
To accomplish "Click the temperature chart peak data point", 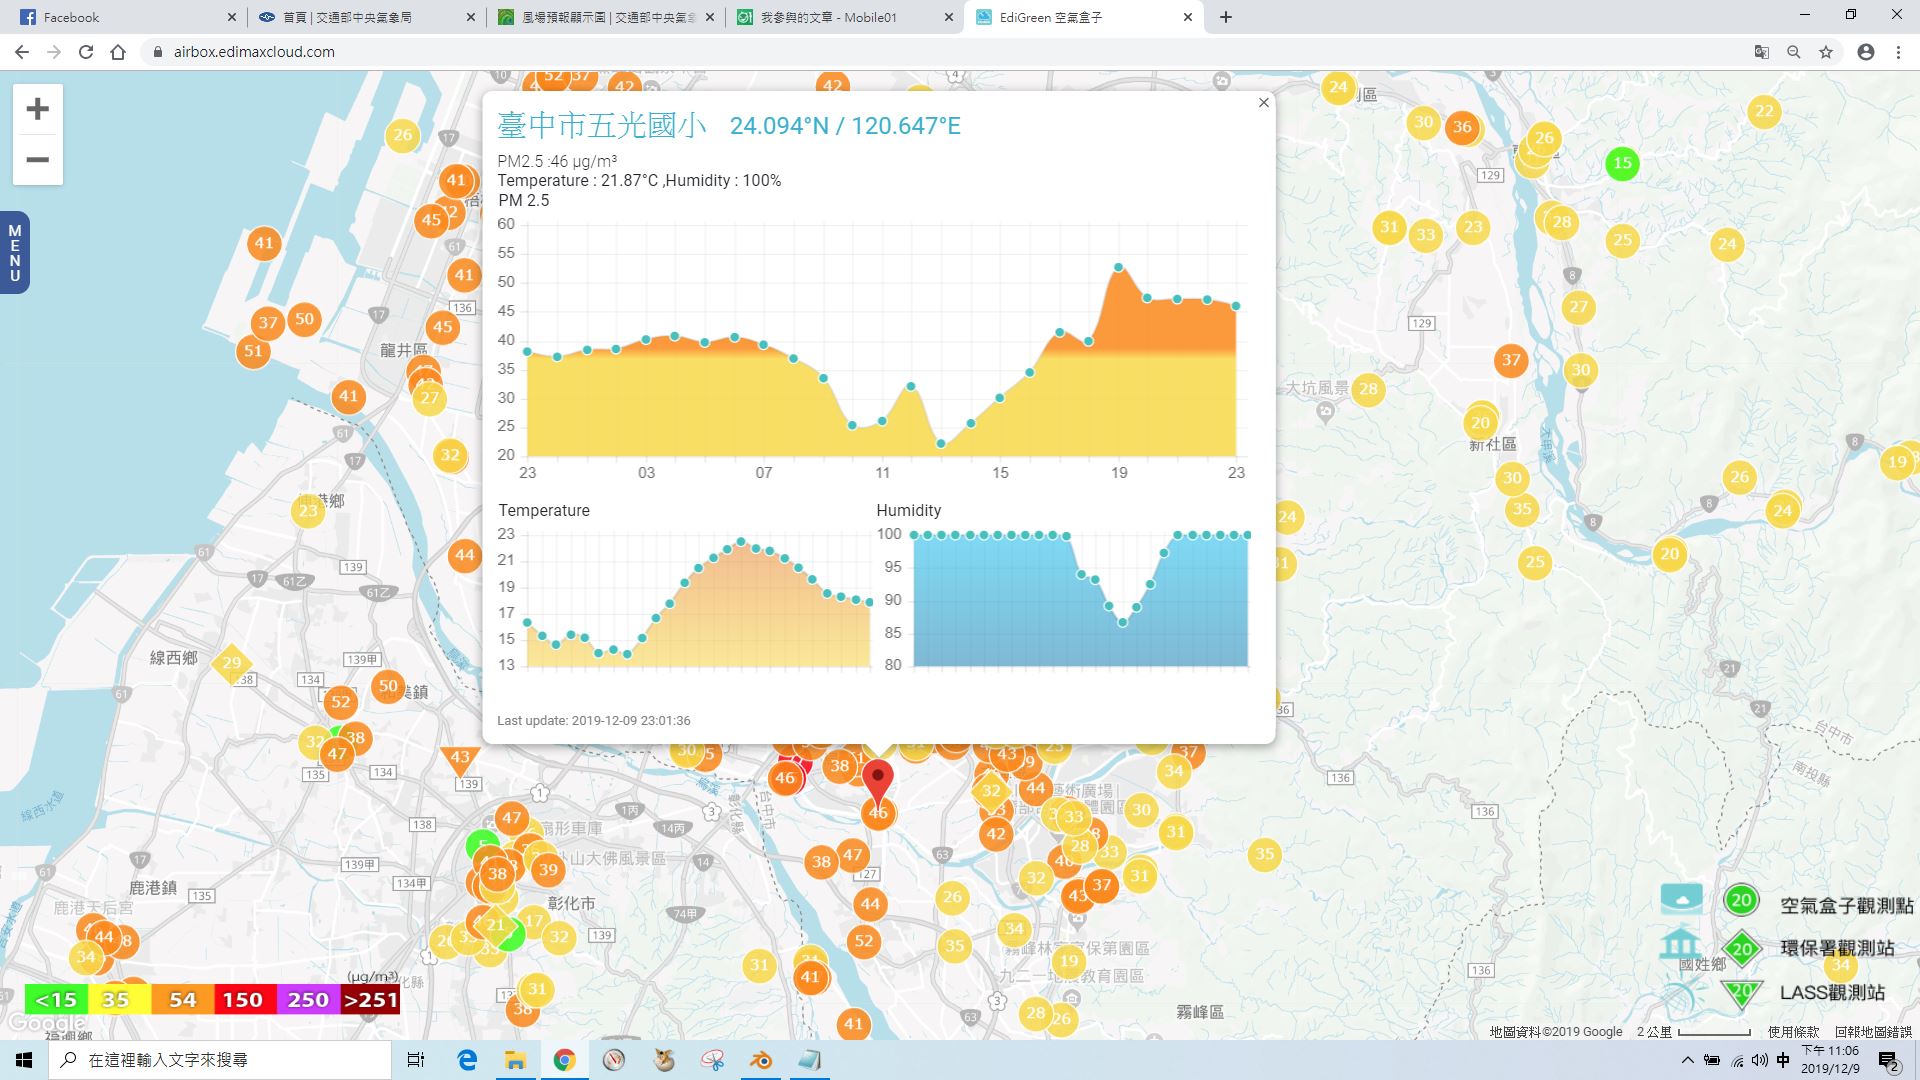I will (x=741, y=542).
